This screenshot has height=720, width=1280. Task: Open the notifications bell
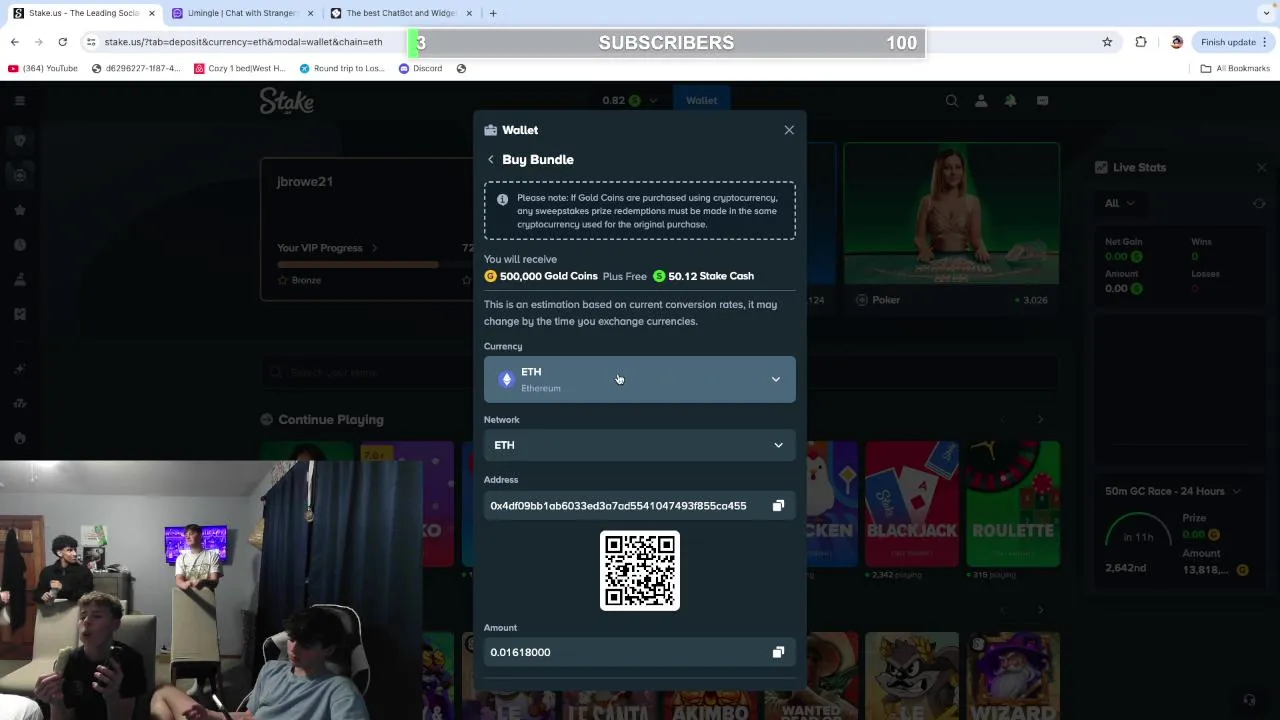[1010, 100]
